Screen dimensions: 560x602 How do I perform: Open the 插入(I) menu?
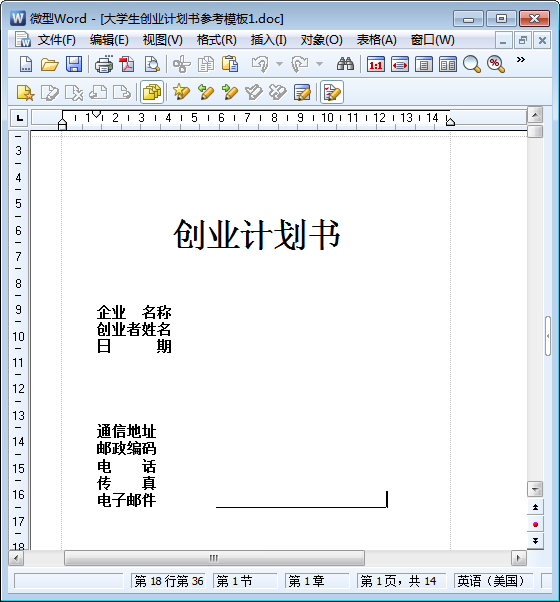pyautogui.click(x=268, y=40)
